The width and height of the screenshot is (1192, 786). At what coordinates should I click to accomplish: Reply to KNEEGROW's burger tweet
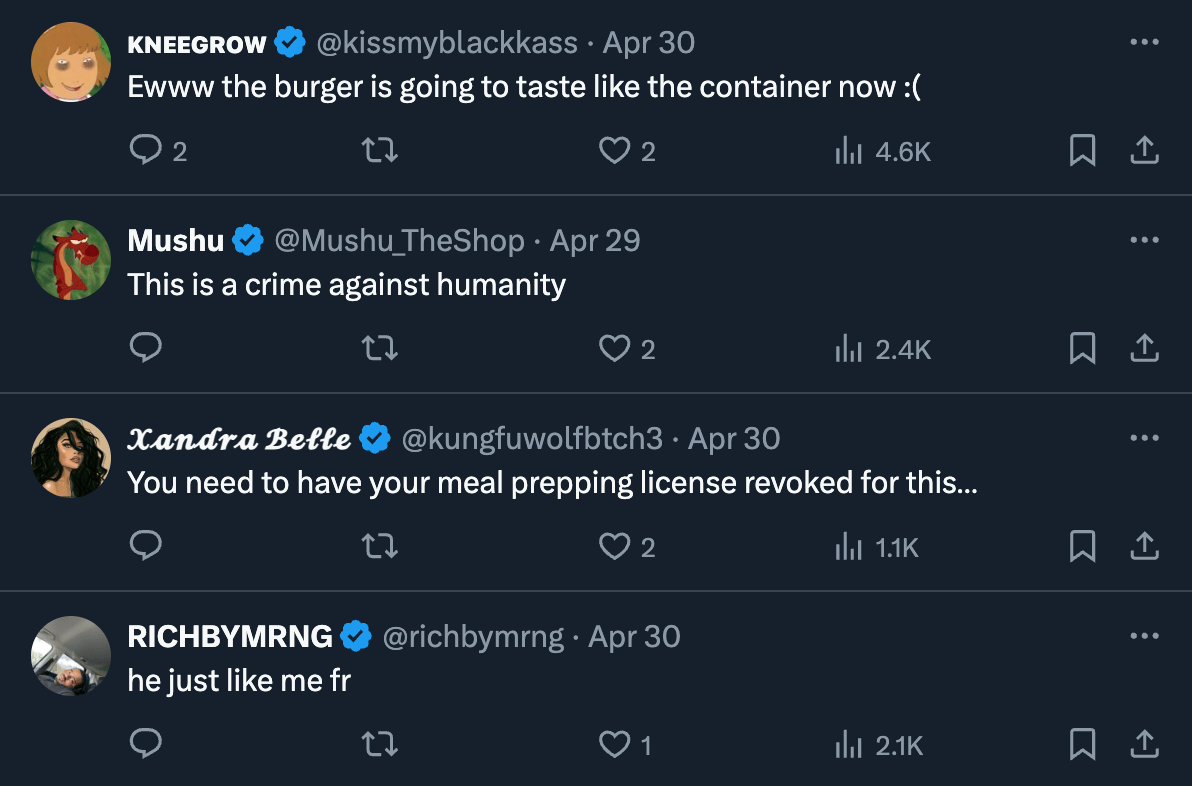(147, 151)
